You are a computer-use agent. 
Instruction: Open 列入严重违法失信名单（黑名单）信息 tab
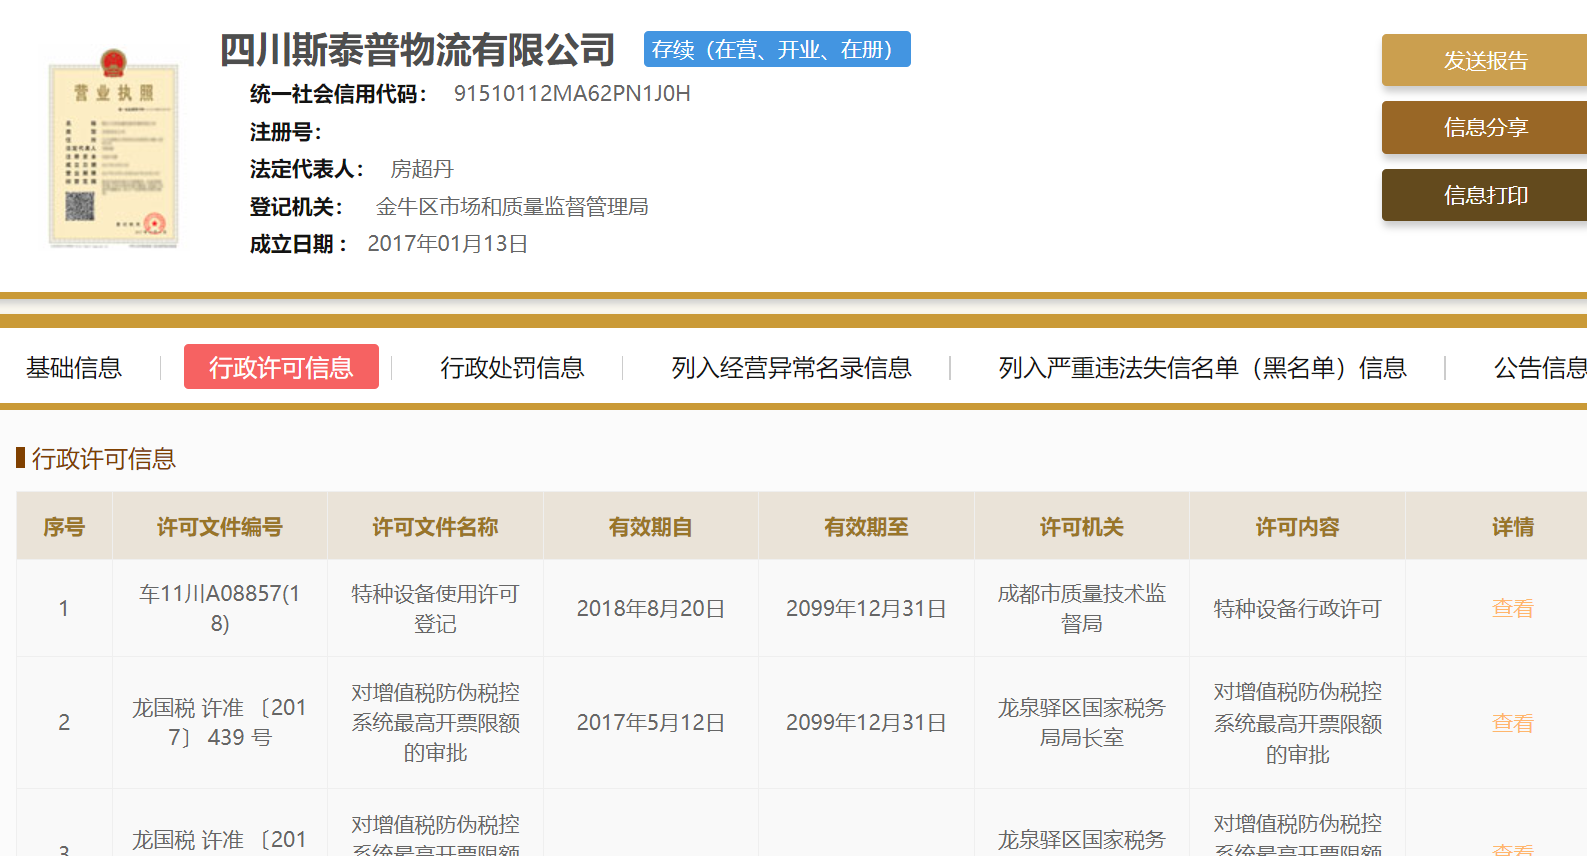[x=1202, y=367]
